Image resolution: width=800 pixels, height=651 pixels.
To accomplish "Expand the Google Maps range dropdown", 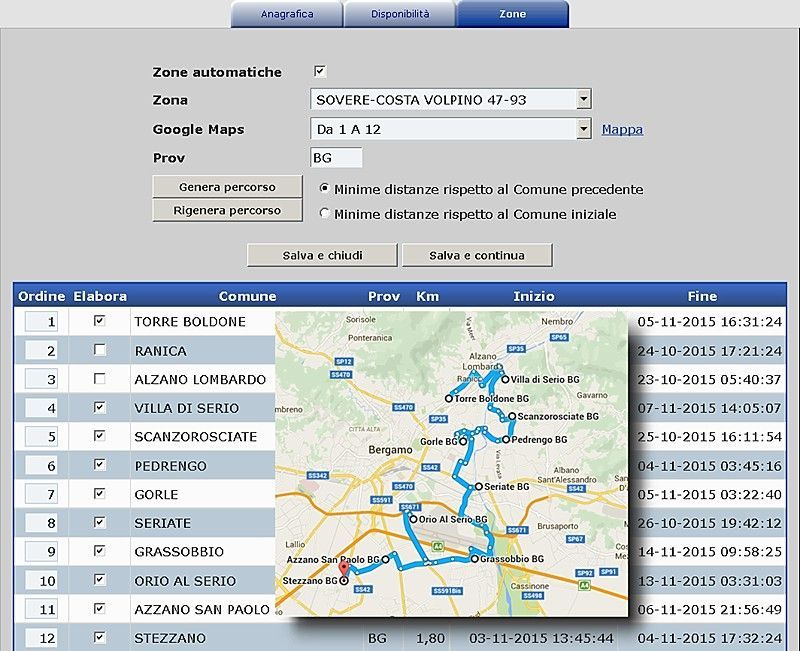I will [x=584, y=129].
